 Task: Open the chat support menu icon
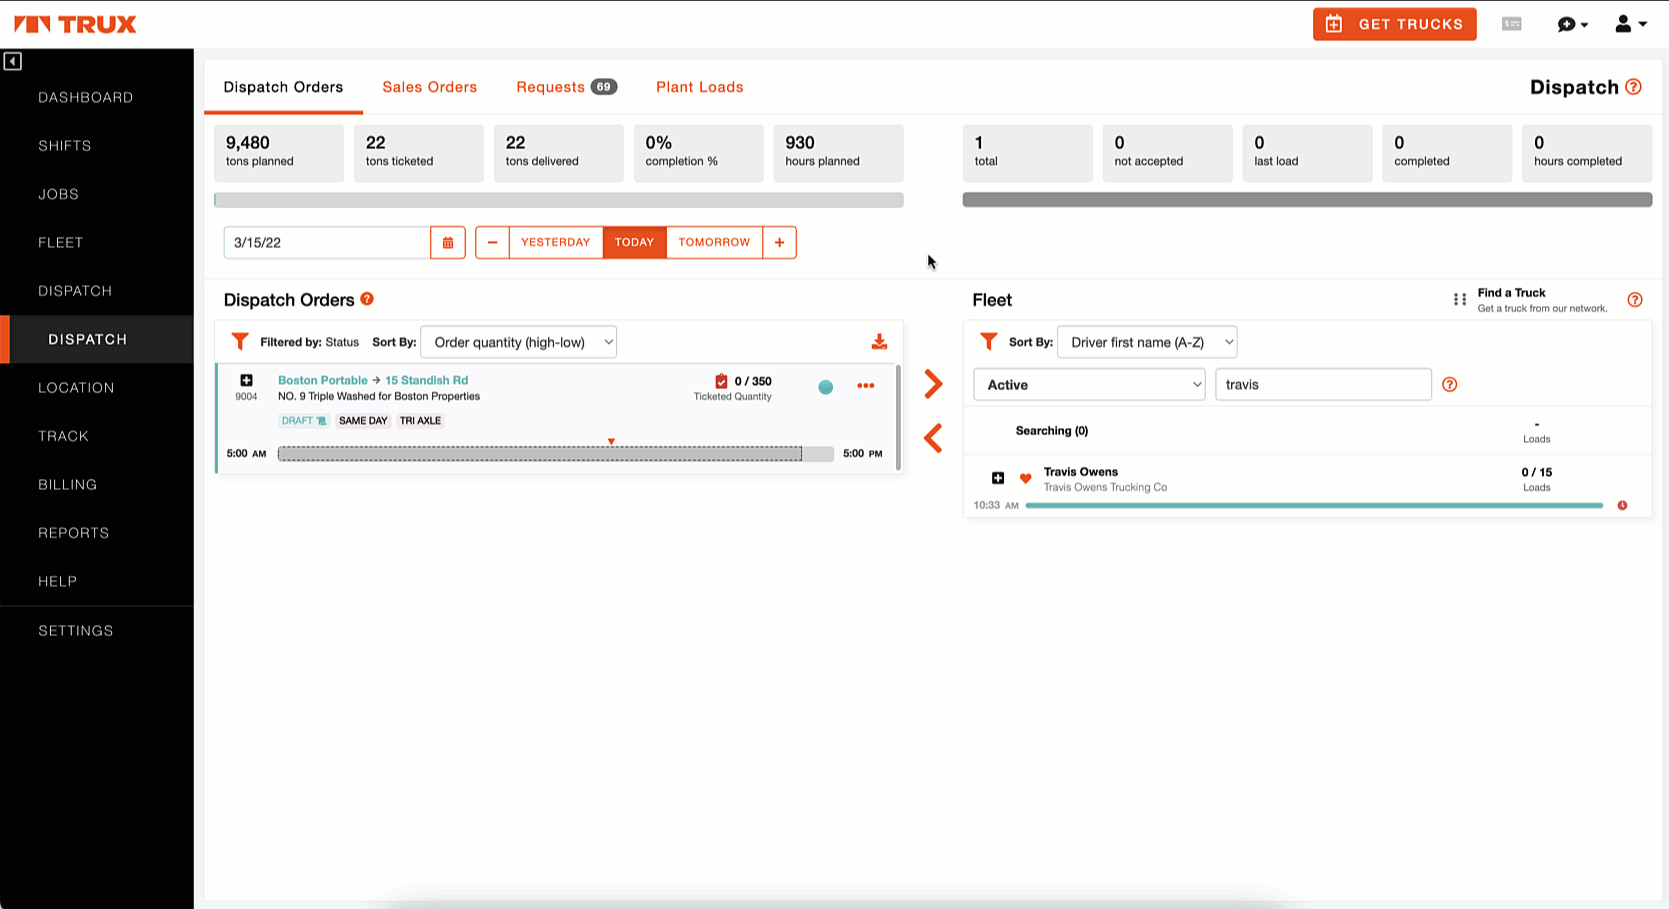tap(1572, 24)
